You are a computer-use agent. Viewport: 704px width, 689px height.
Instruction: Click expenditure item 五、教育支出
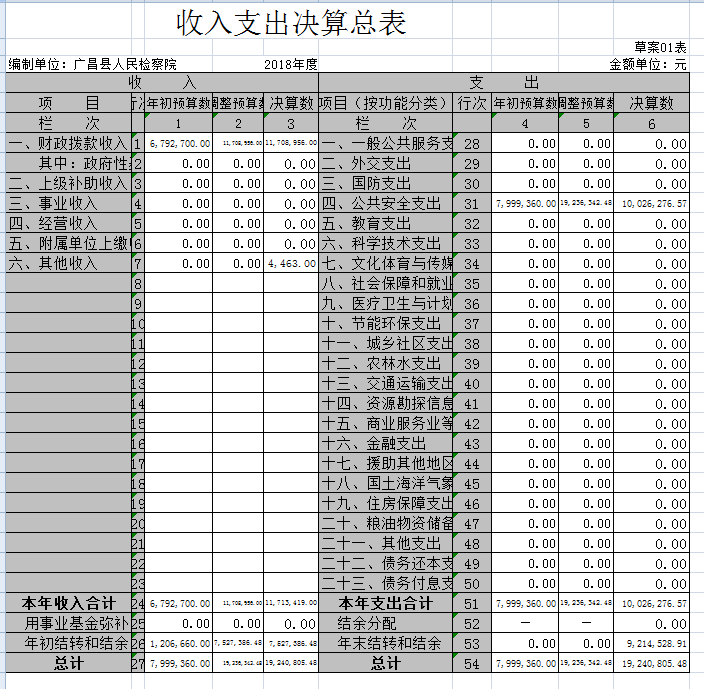coord(386,223)
